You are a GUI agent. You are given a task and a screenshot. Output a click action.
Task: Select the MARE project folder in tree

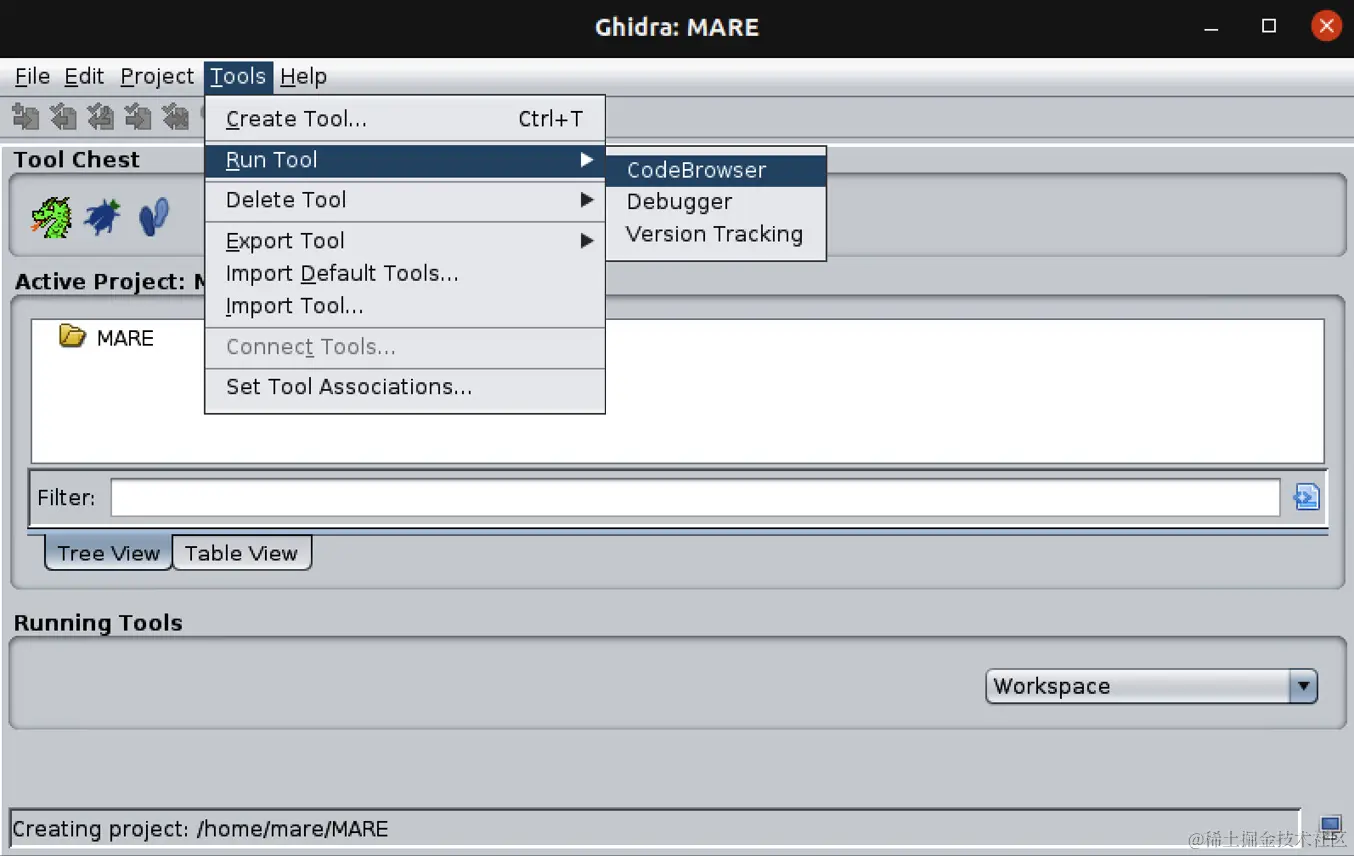[x=106, y=337]
